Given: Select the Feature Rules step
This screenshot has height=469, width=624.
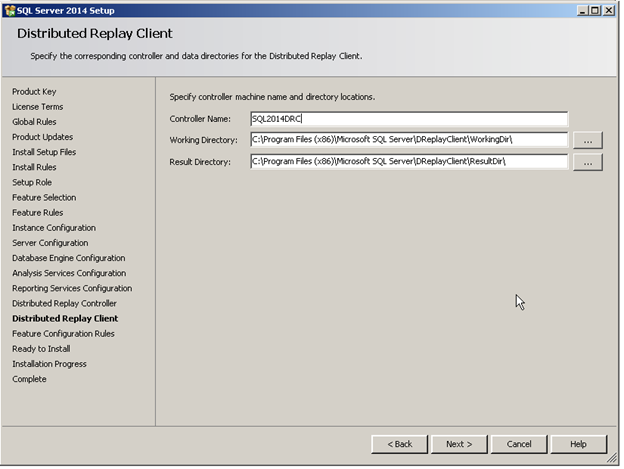Looking at the screenshot, I should pyautogui.click(x=37, y=212).
